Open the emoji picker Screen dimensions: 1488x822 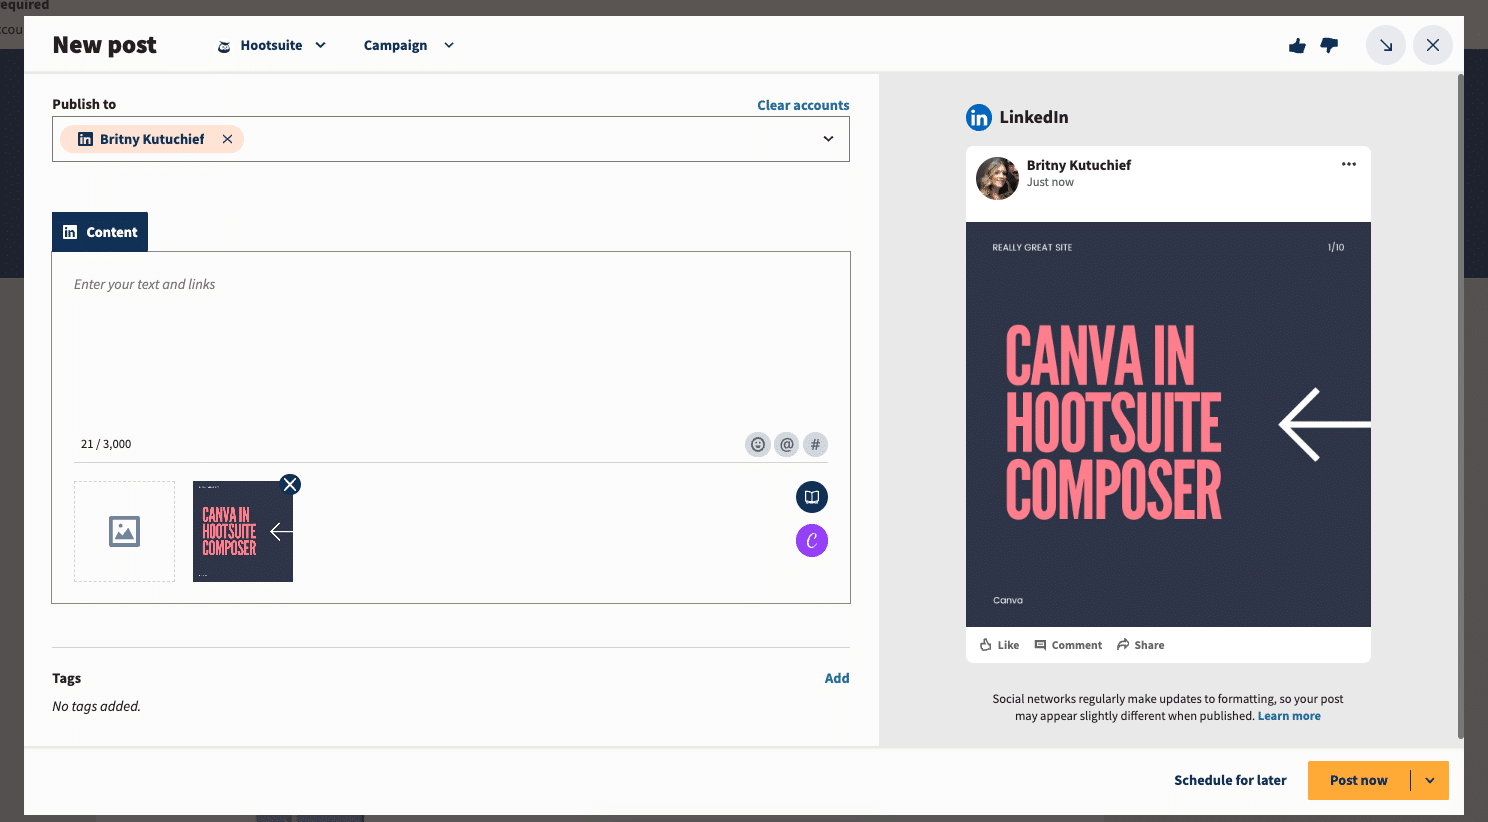click(757, 444)
